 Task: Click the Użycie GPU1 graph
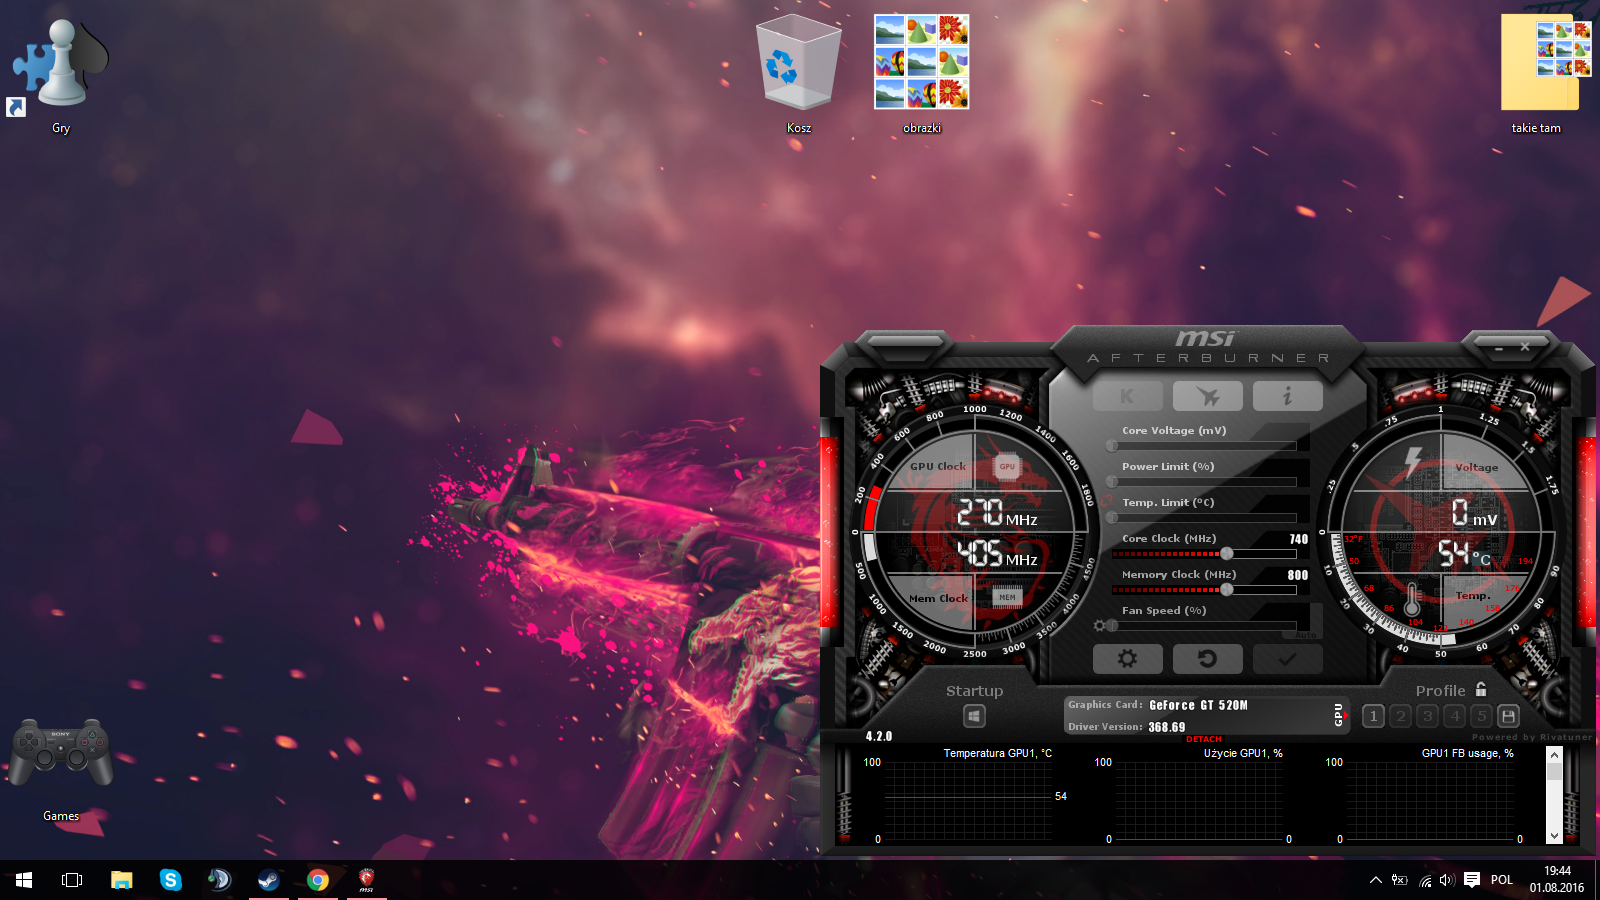point(1199,801)
